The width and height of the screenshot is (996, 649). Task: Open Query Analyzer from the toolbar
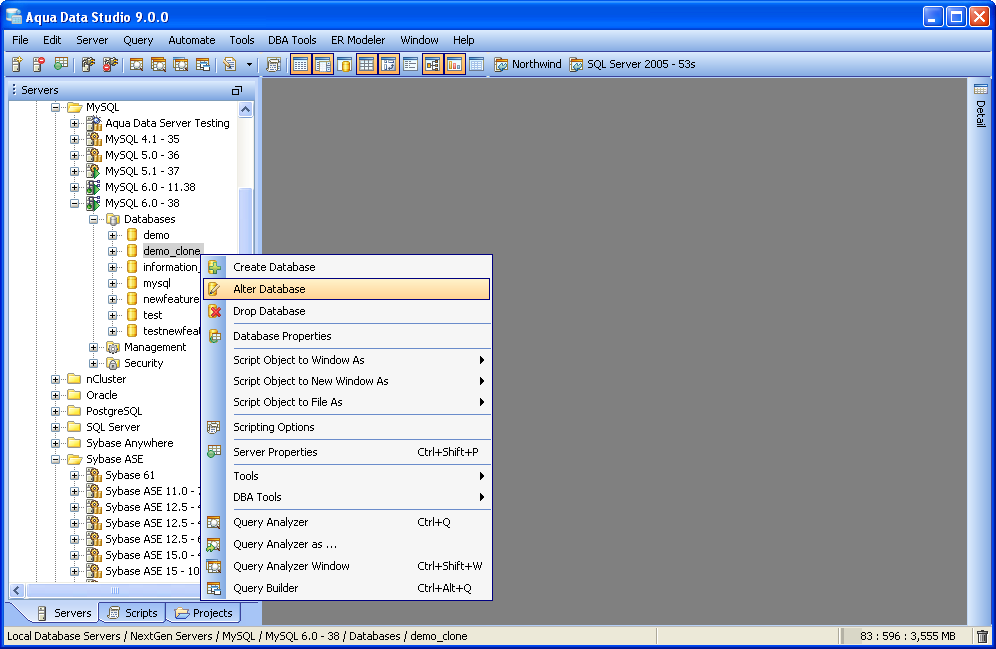136,64
